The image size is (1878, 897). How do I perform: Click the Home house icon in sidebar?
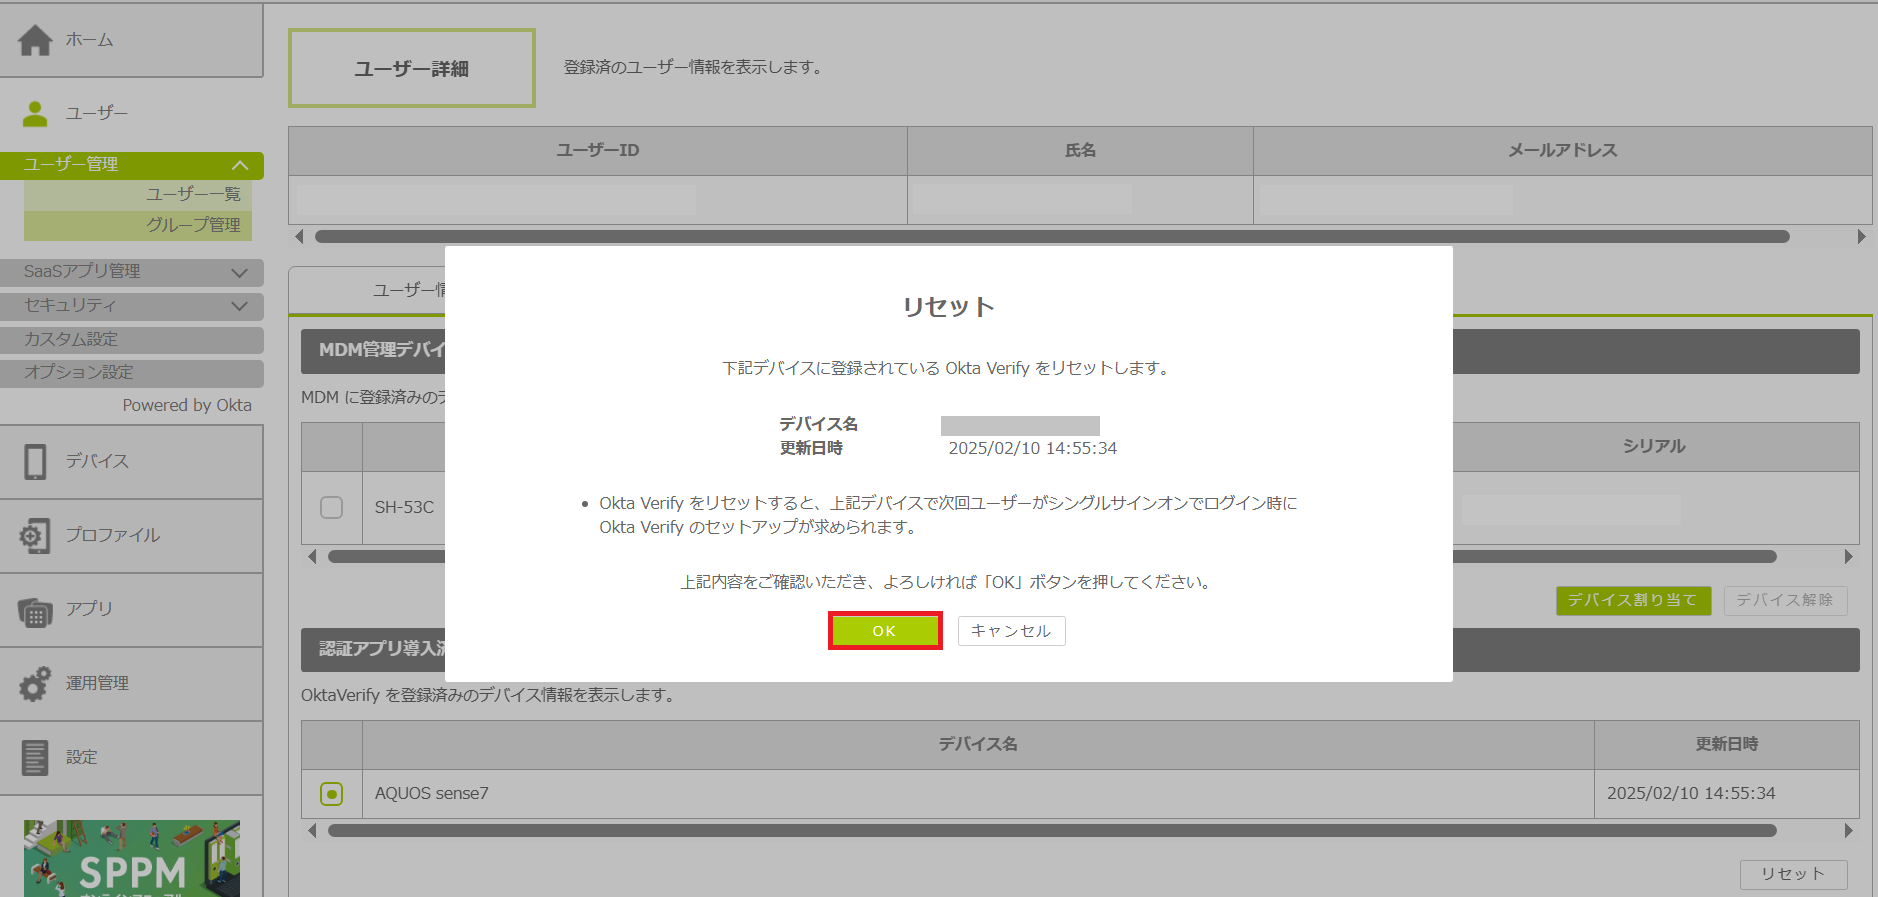coord(35,40)
